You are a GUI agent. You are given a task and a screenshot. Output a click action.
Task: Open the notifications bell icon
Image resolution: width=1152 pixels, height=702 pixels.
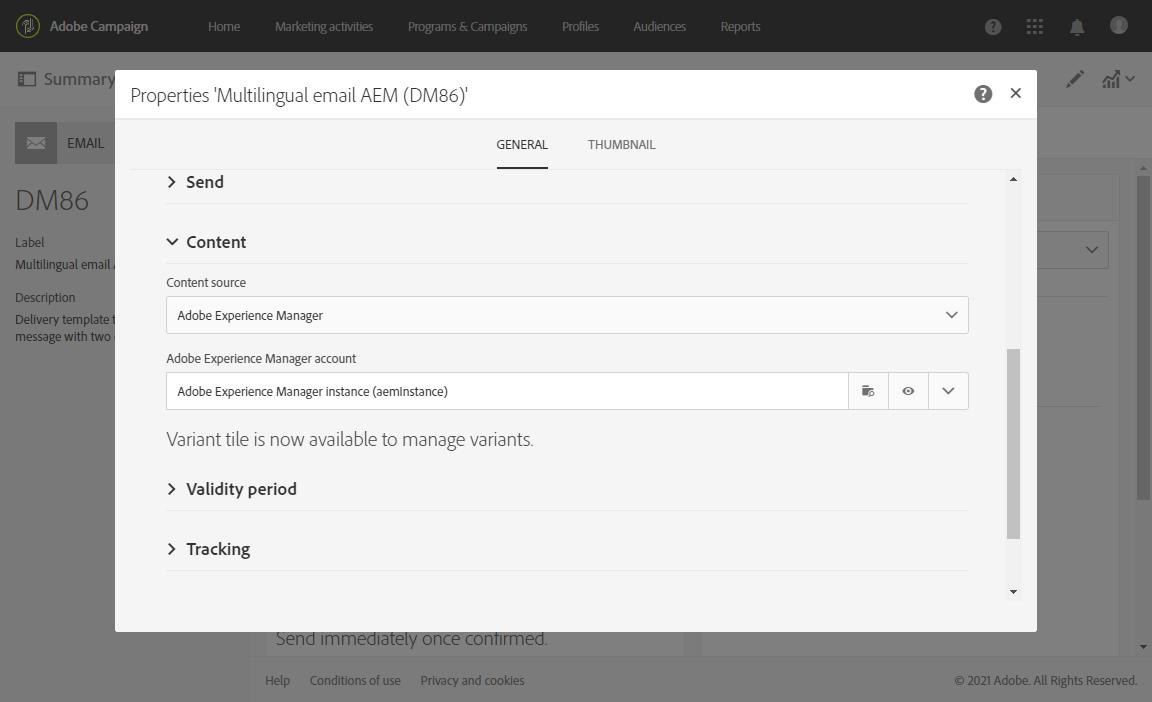1076,27
